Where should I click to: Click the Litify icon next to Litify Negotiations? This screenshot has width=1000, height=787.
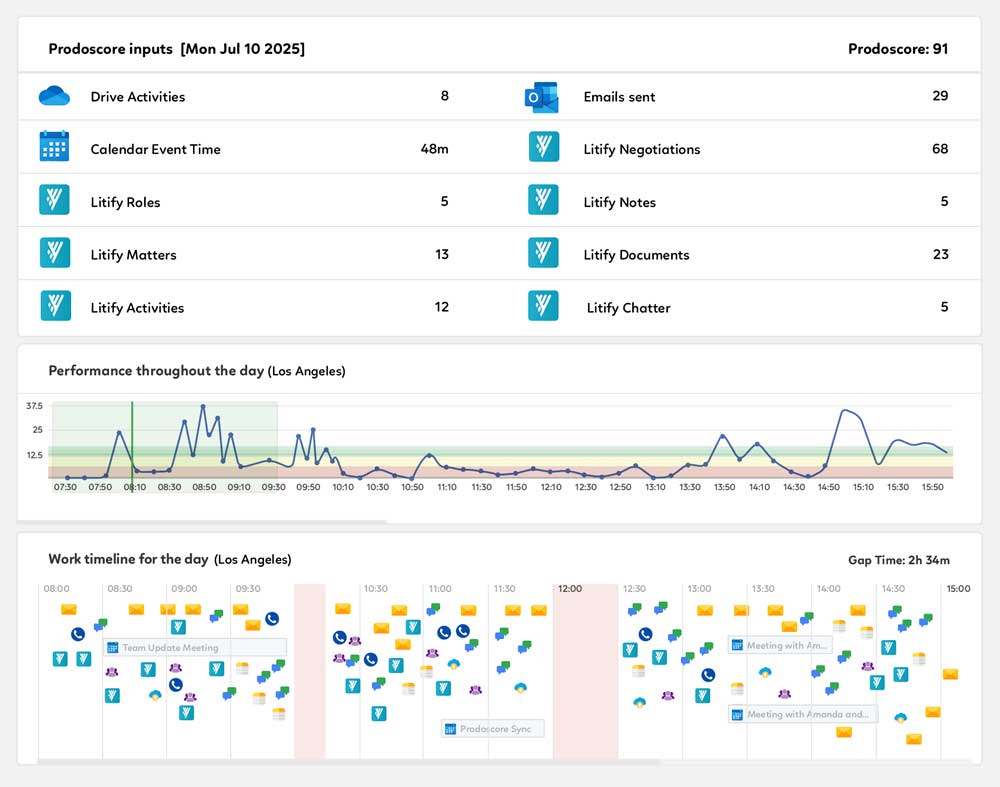click(544, 147)
